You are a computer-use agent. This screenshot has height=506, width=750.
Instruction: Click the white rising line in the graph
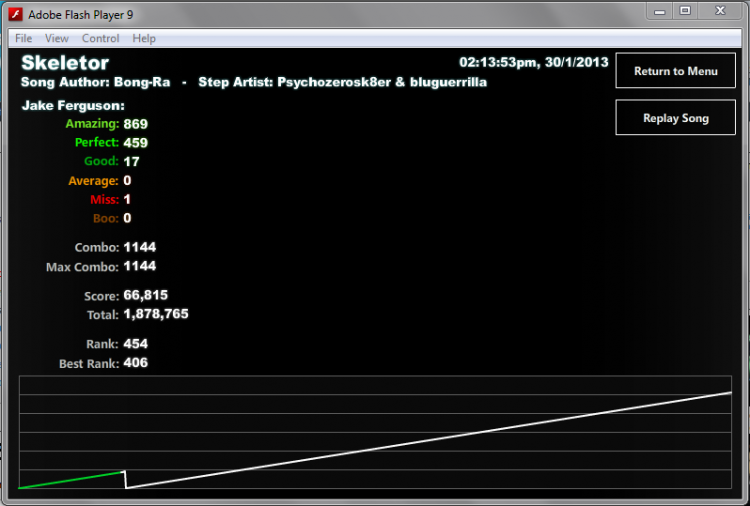pos(428,440)
